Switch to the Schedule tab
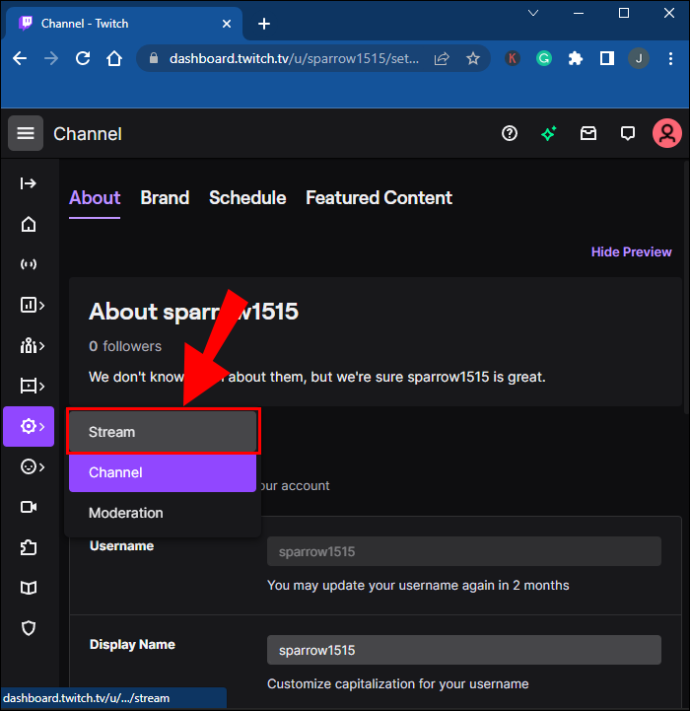This screenshot has height=711, width=690. (x=248, y=198)
